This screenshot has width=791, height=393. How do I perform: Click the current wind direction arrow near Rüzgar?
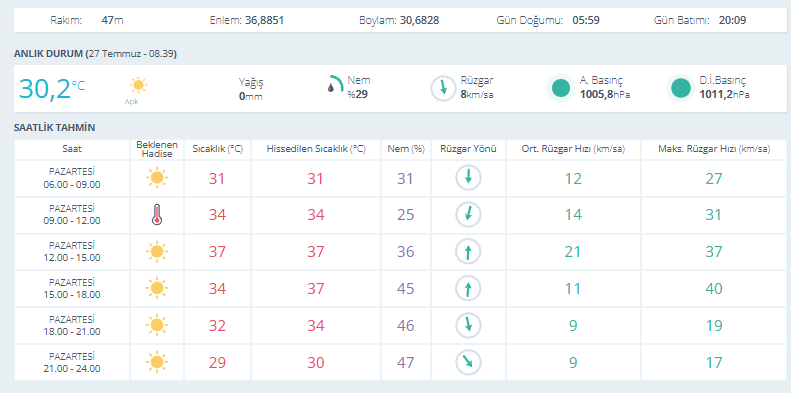point(443,88)
